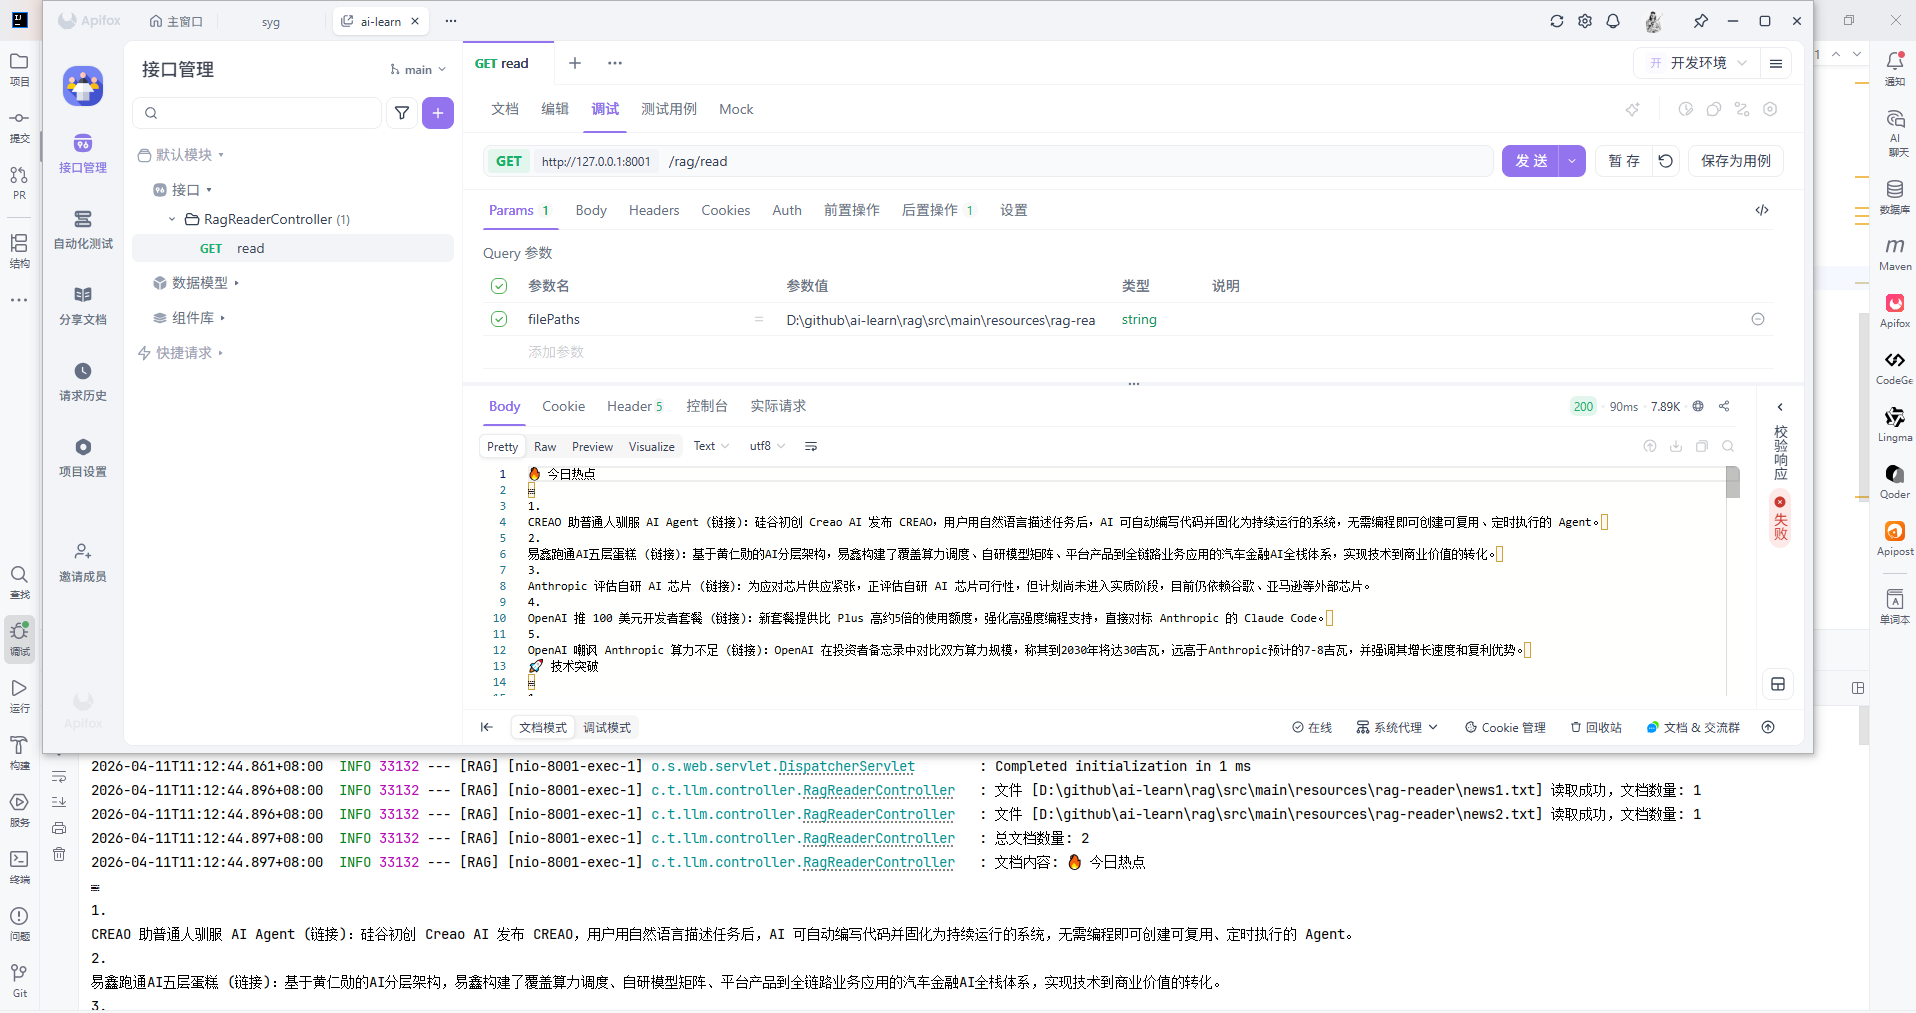Toggle the word wrap icon in response
Screen dimensions: 1916x1013
click(811, 446)
